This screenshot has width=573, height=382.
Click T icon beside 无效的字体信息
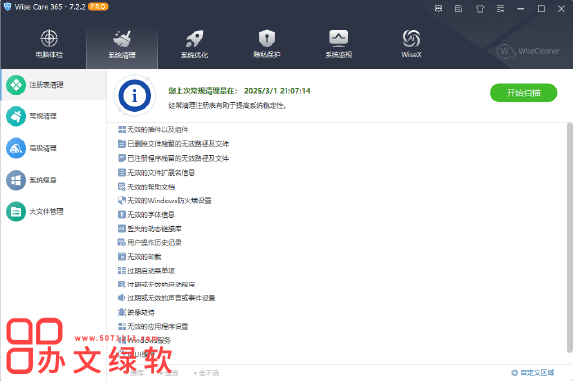[x=122, y=215]
